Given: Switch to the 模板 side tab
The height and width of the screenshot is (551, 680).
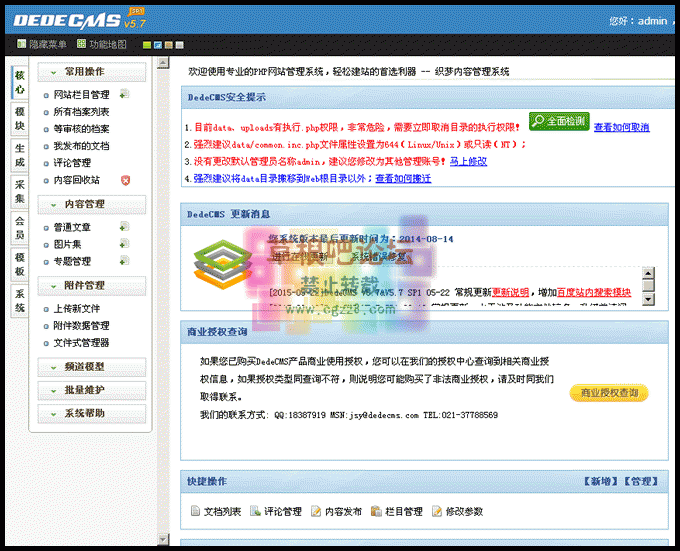Looking at the screenshot, I should click(20, 264).
